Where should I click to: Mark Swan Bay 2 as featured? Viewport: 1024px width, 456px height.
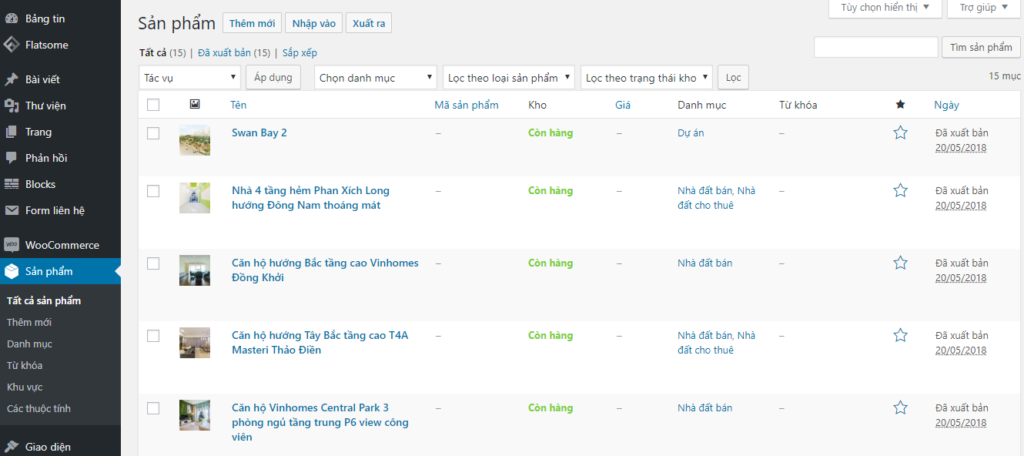coord(900,133)
